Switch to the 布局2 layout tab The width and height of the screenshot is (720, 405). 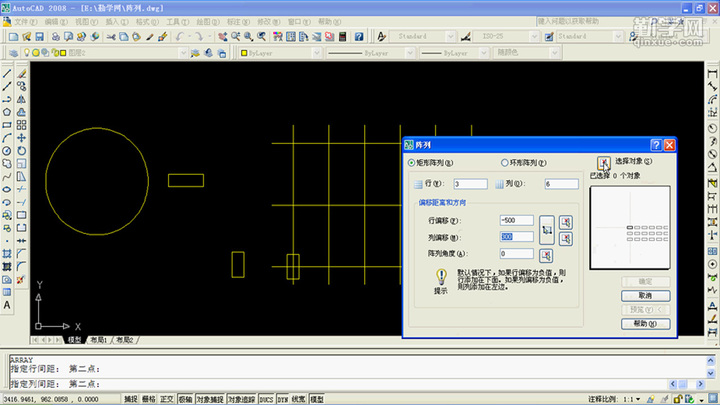(x=124, y=340)
